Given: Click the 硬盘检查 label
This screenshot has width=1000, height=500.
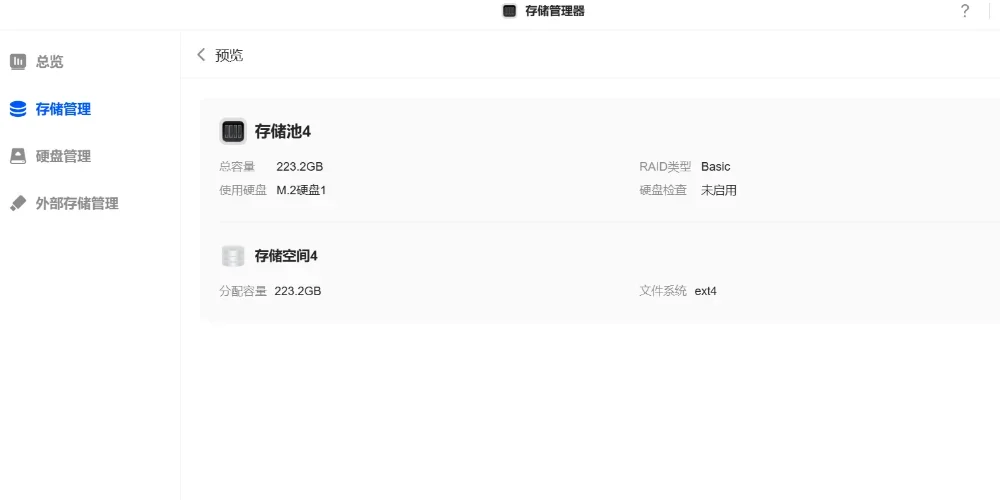Looking at the screenshot, I should [x=663, y=190].
